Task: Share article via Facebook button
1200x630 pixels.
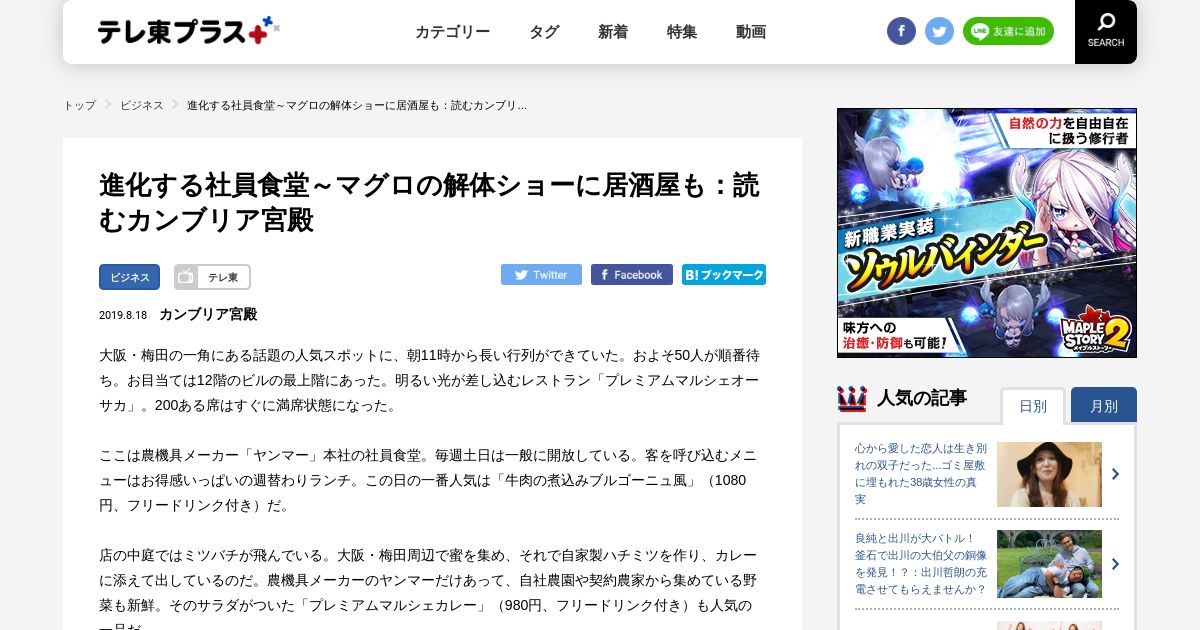Action: click(x=632, y=275)
